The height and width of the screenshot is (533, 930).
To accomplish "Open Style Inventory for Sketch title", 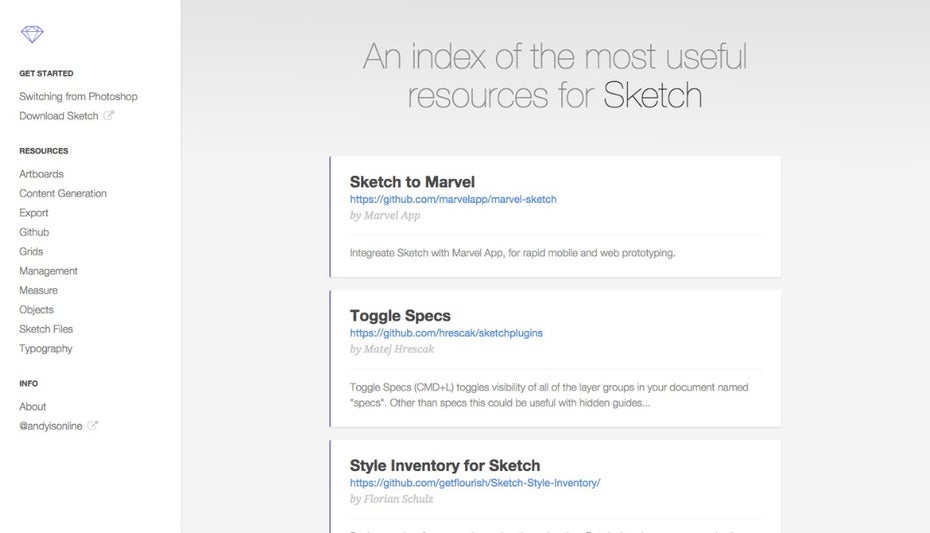I will 445,465.
